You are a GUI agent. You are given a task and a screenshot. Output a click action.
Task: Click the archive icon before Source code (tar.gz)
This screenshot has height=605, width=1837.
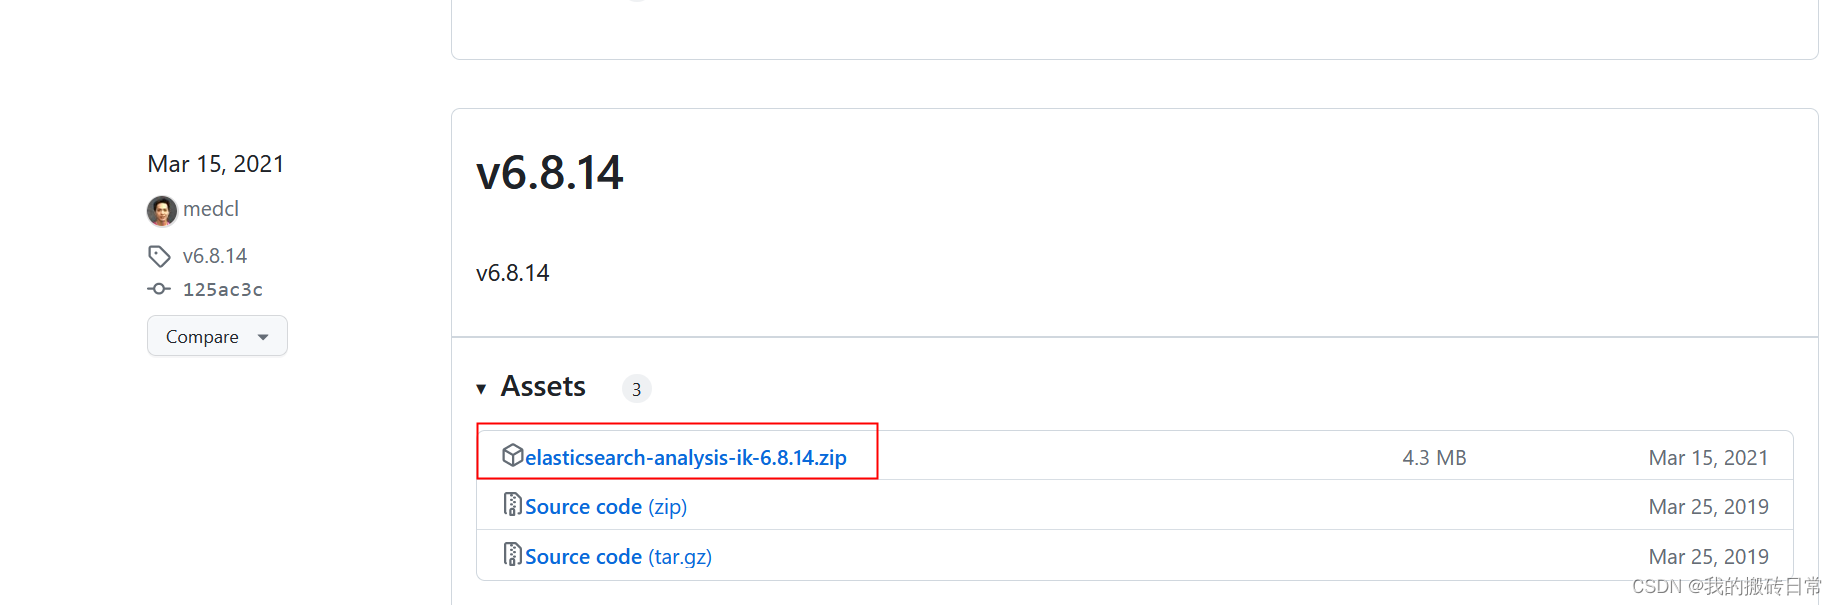click(x=513, y=555)
